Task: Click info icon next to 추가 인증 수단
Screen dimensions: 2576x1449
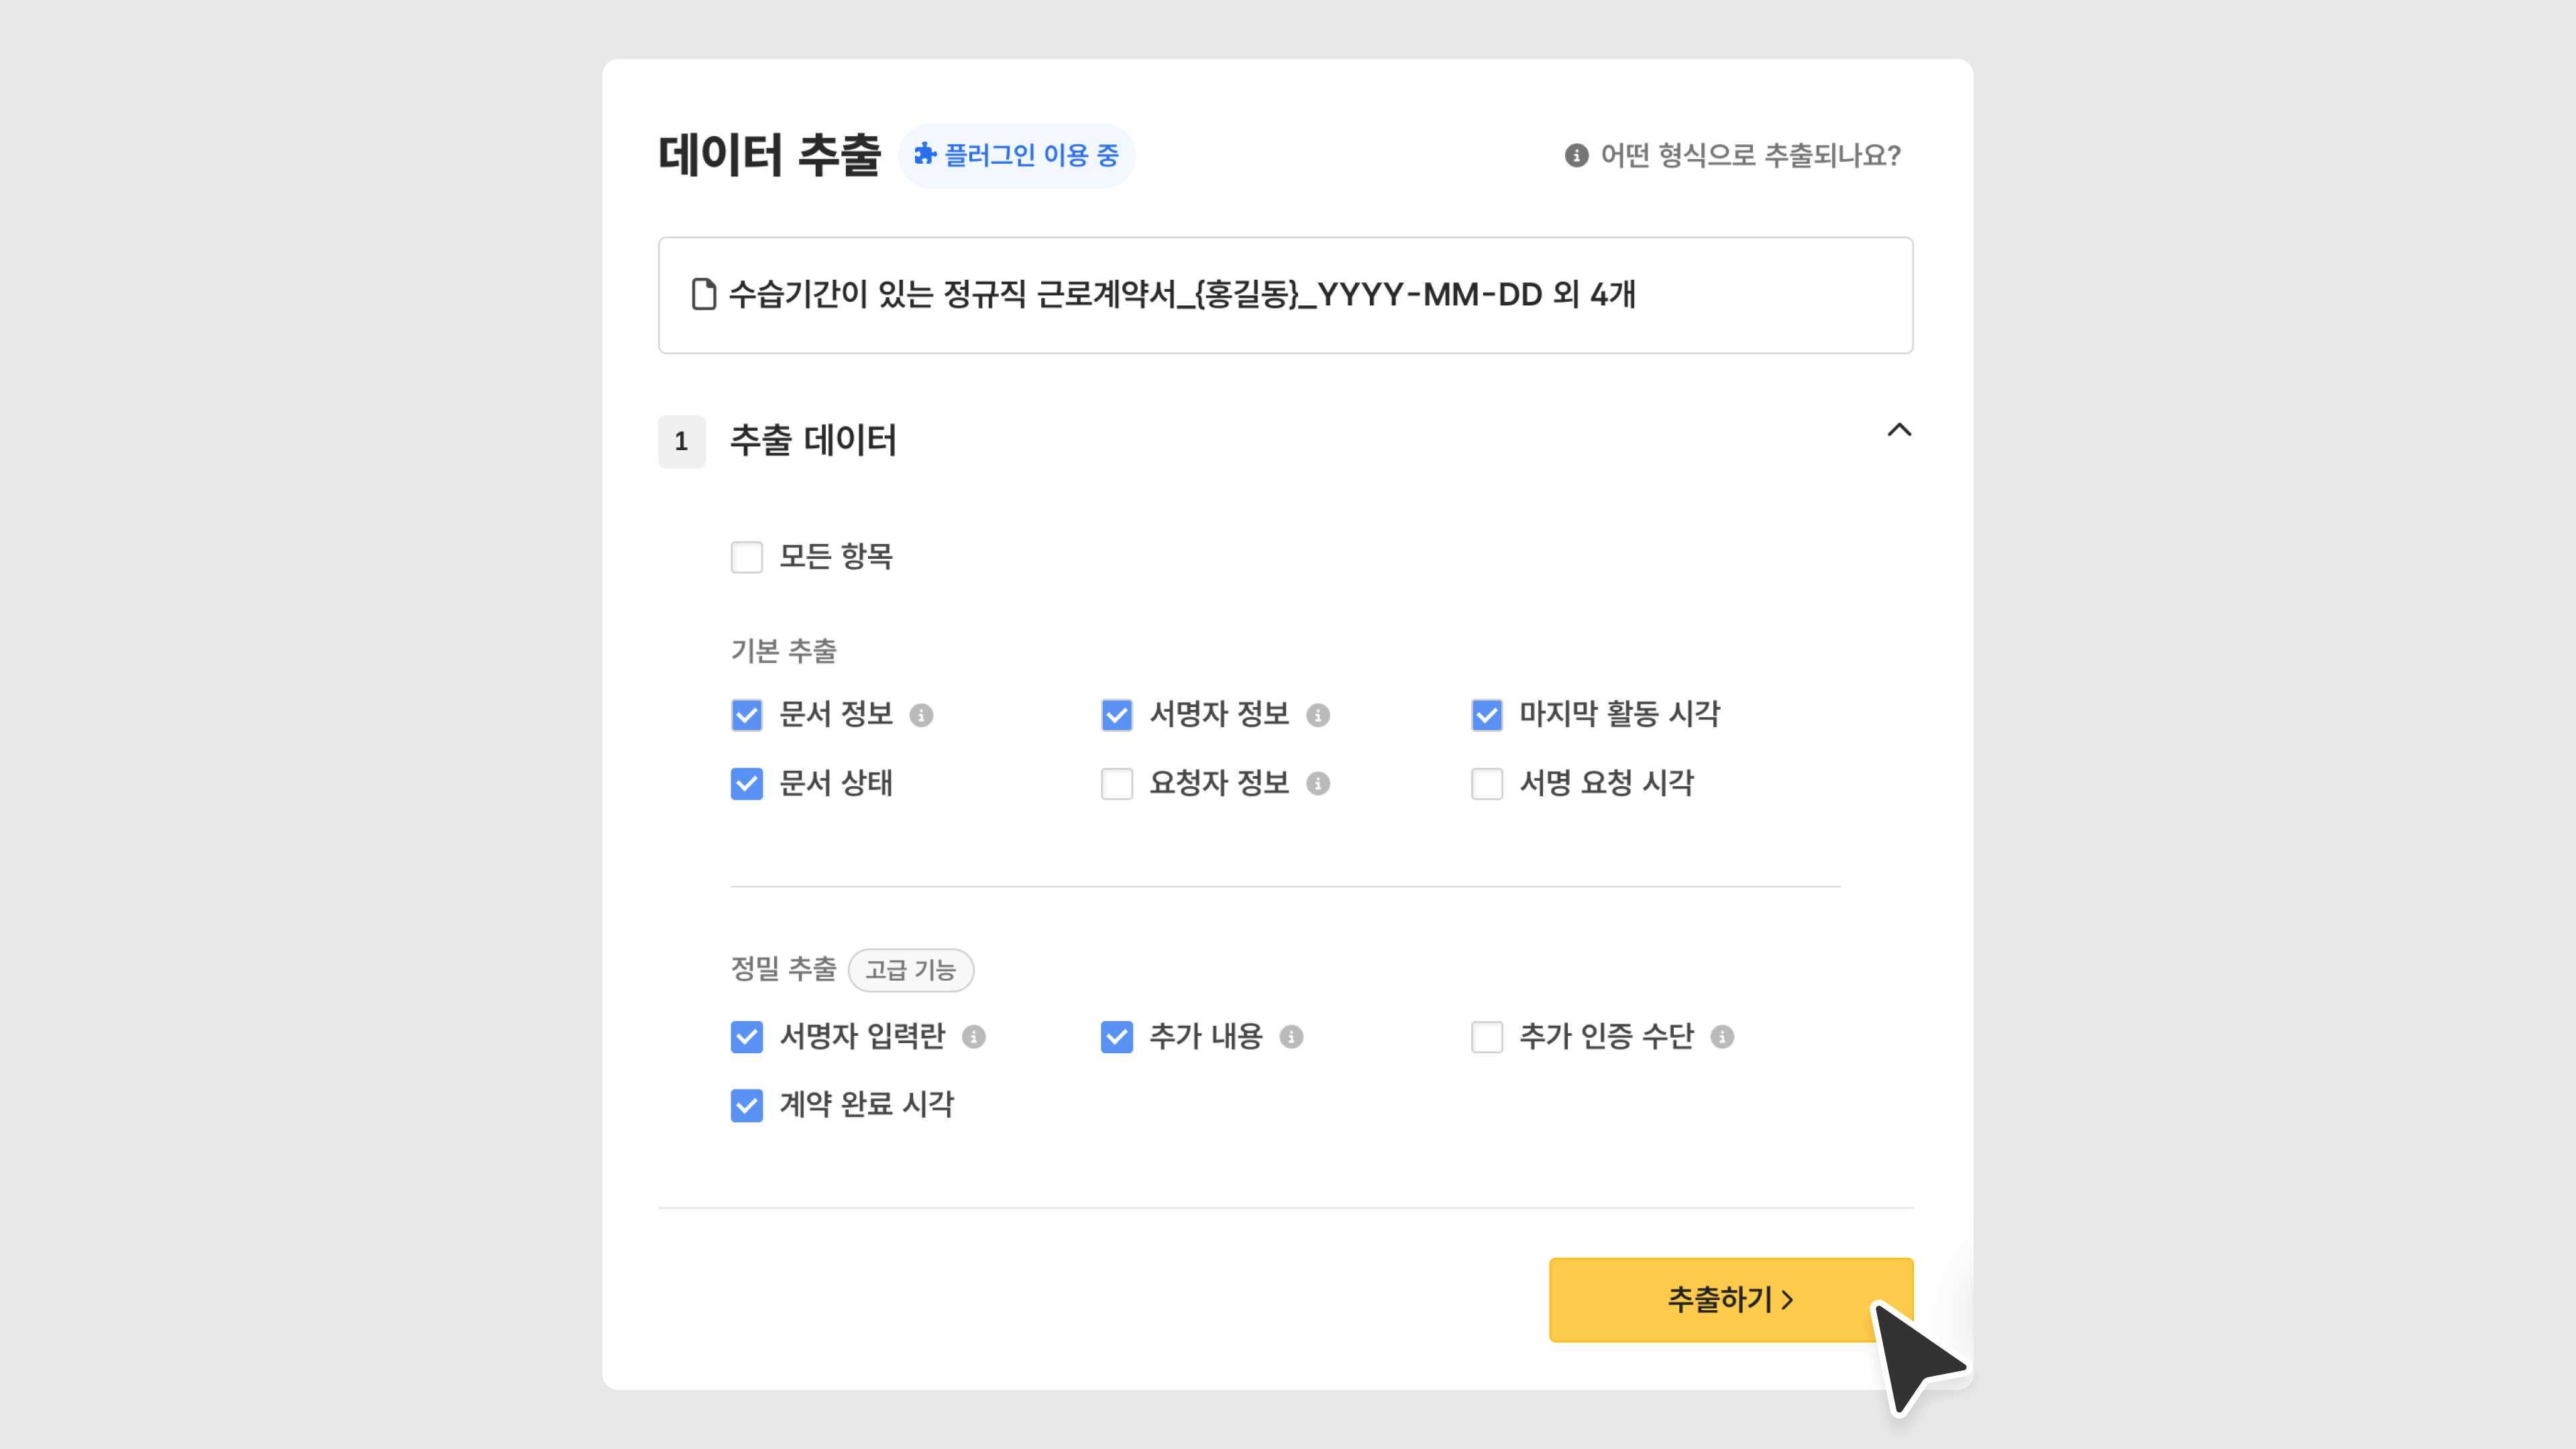Action: tap(1721, 1037)
